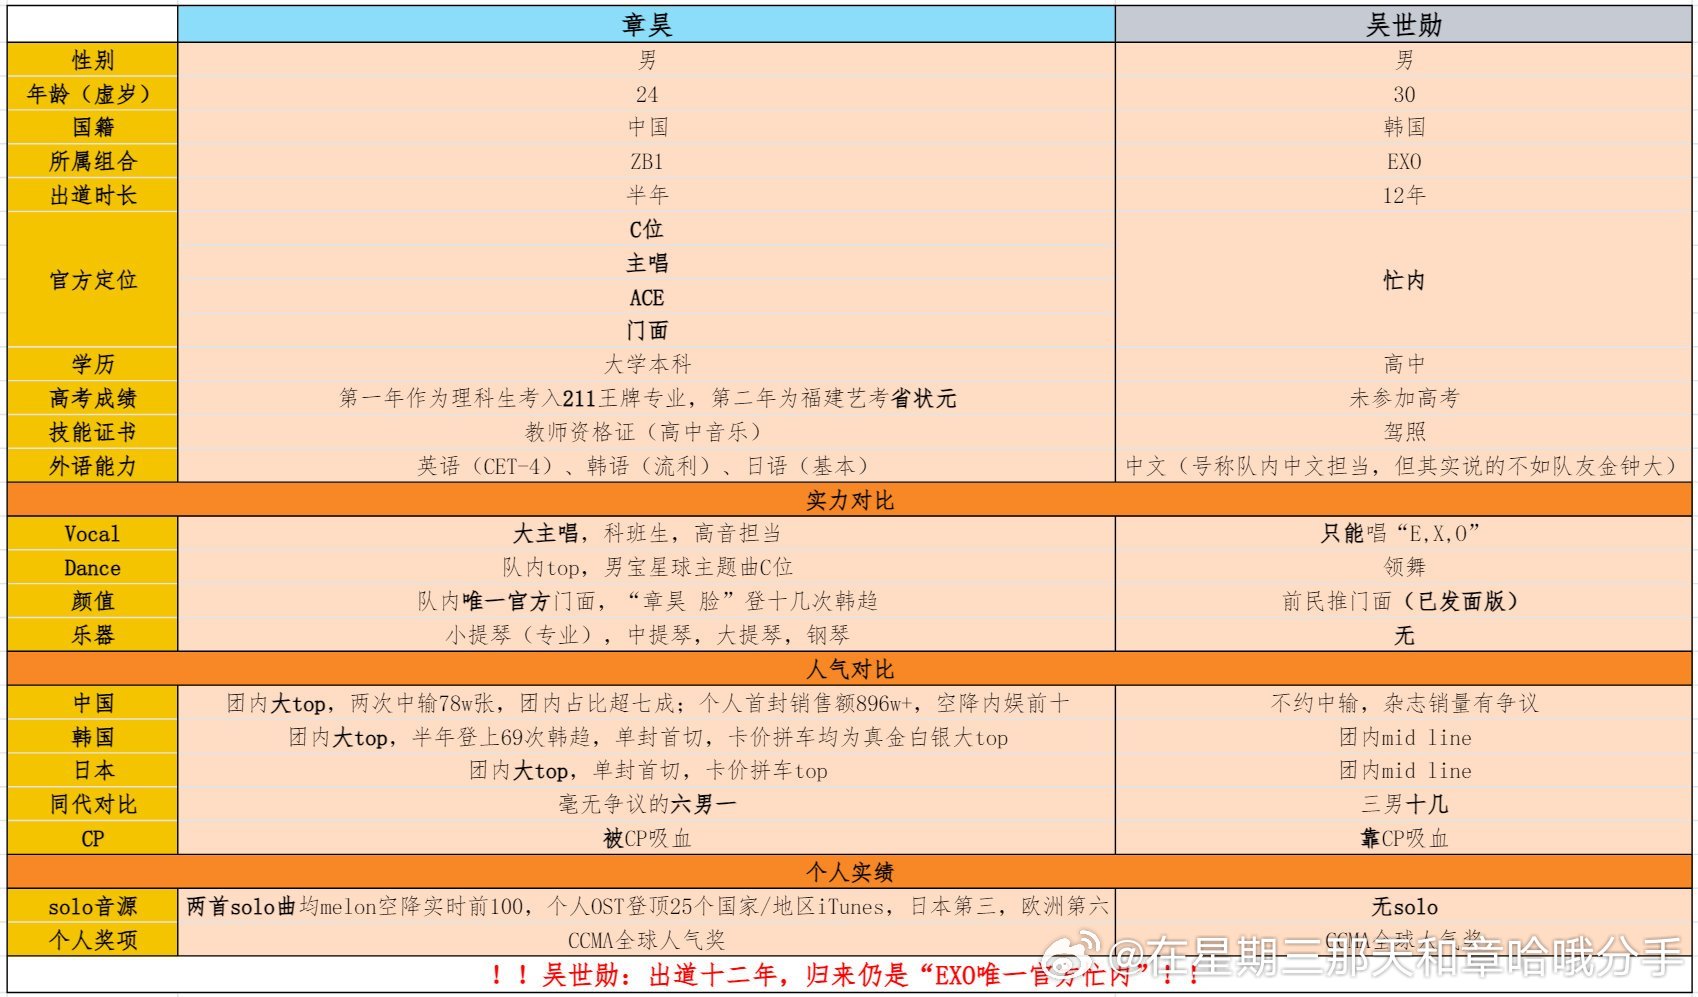1698x997 pixels.
Task: Click the row label CP
Action: 93,838
